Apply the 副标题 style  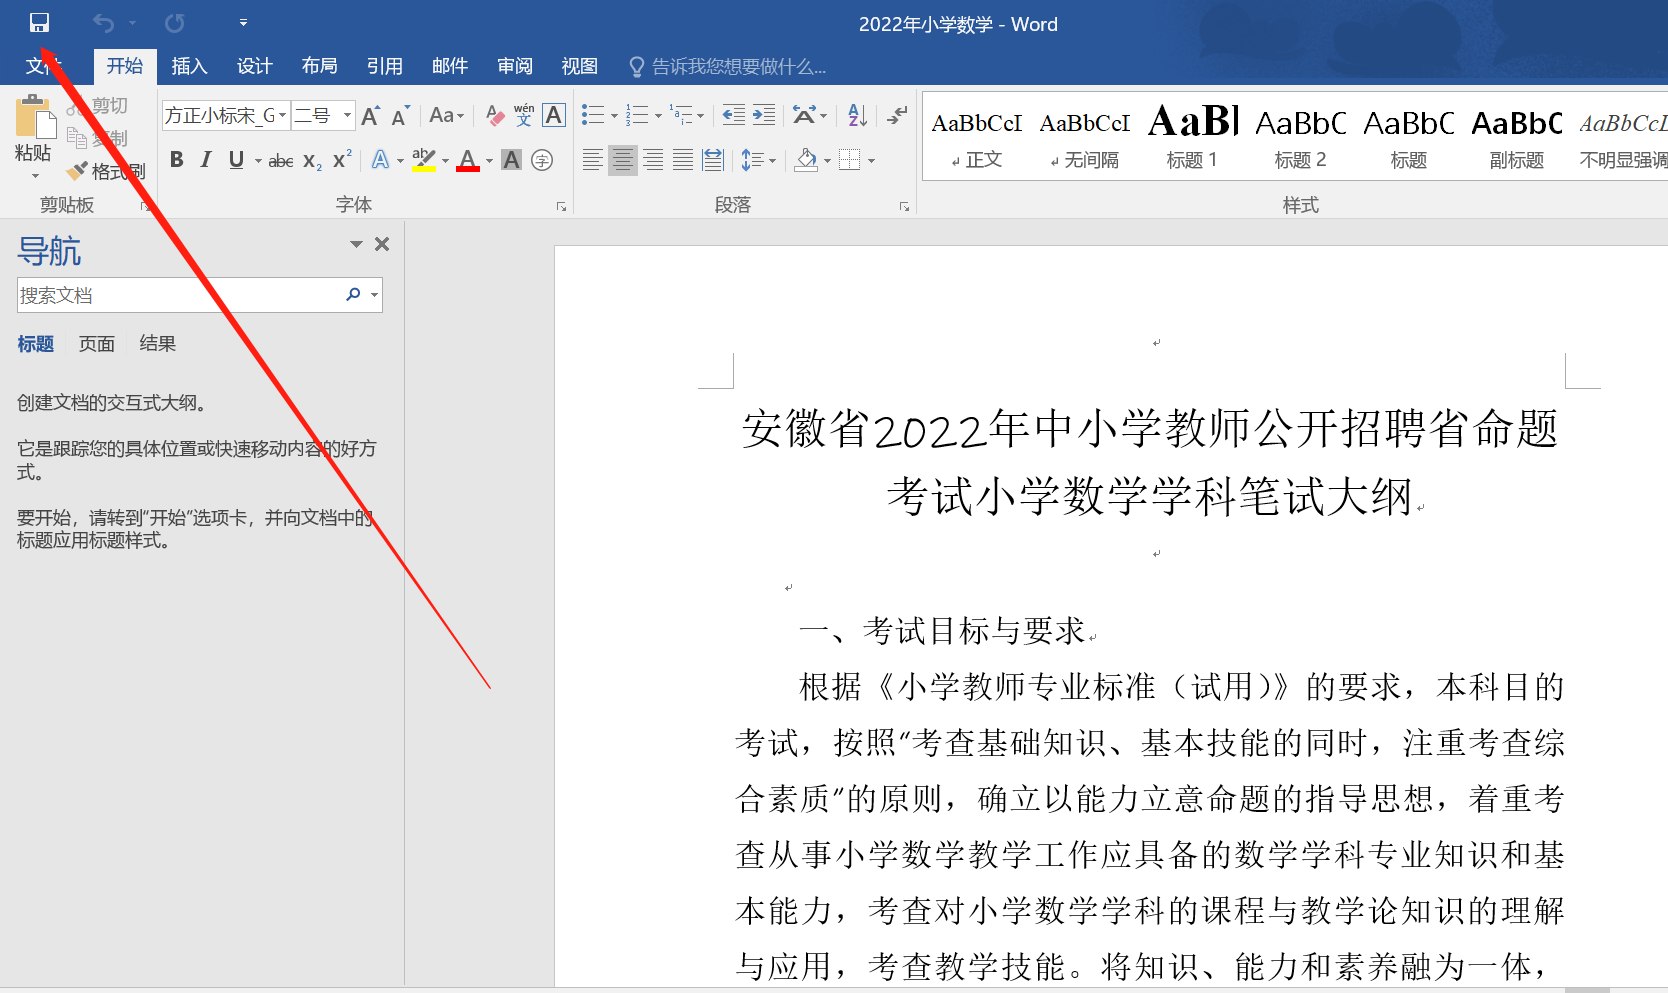click(x=1517, y=139)
